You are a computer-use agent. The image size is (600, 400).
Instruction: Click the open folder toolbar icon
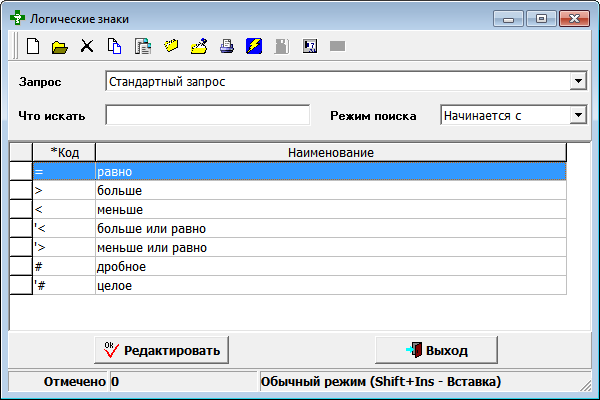pyautogui.click(x=60, y=47)
